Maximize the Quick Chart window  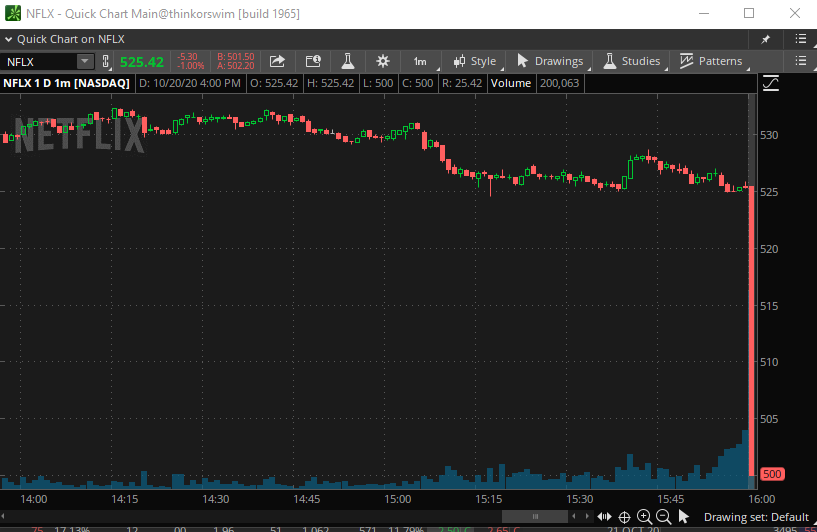coord(749,14)
